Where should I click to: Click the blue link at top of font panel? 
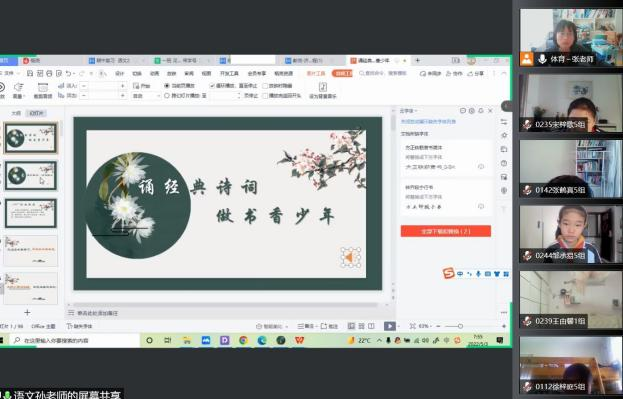428,122
